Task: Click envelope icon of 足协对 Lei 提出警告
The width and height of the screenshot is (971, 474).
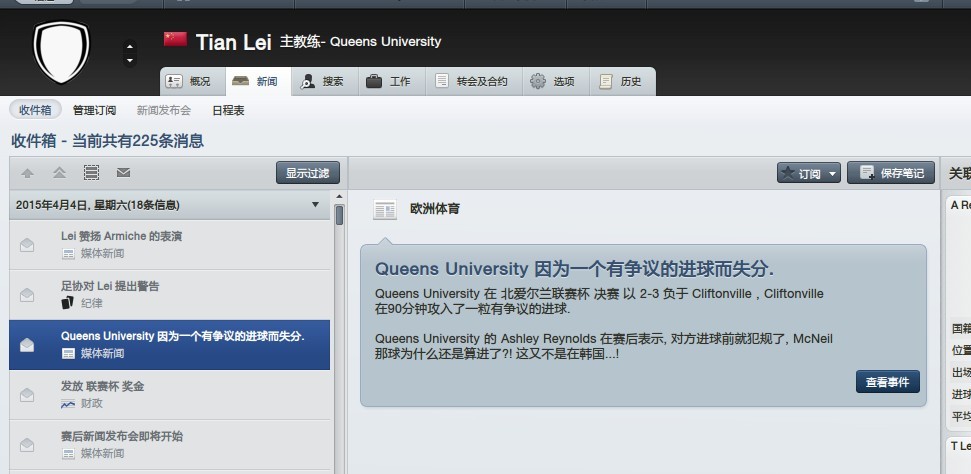Action: (27, 295)
